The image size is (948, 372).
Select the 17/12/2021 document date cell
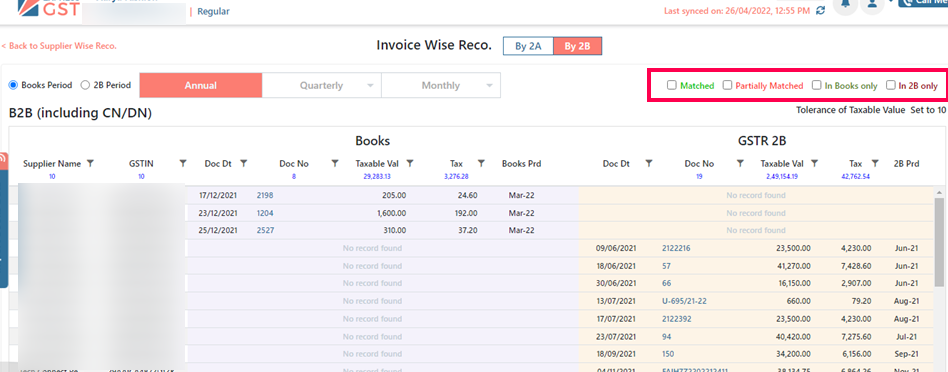pyautogui.click(x=218, y=195)
